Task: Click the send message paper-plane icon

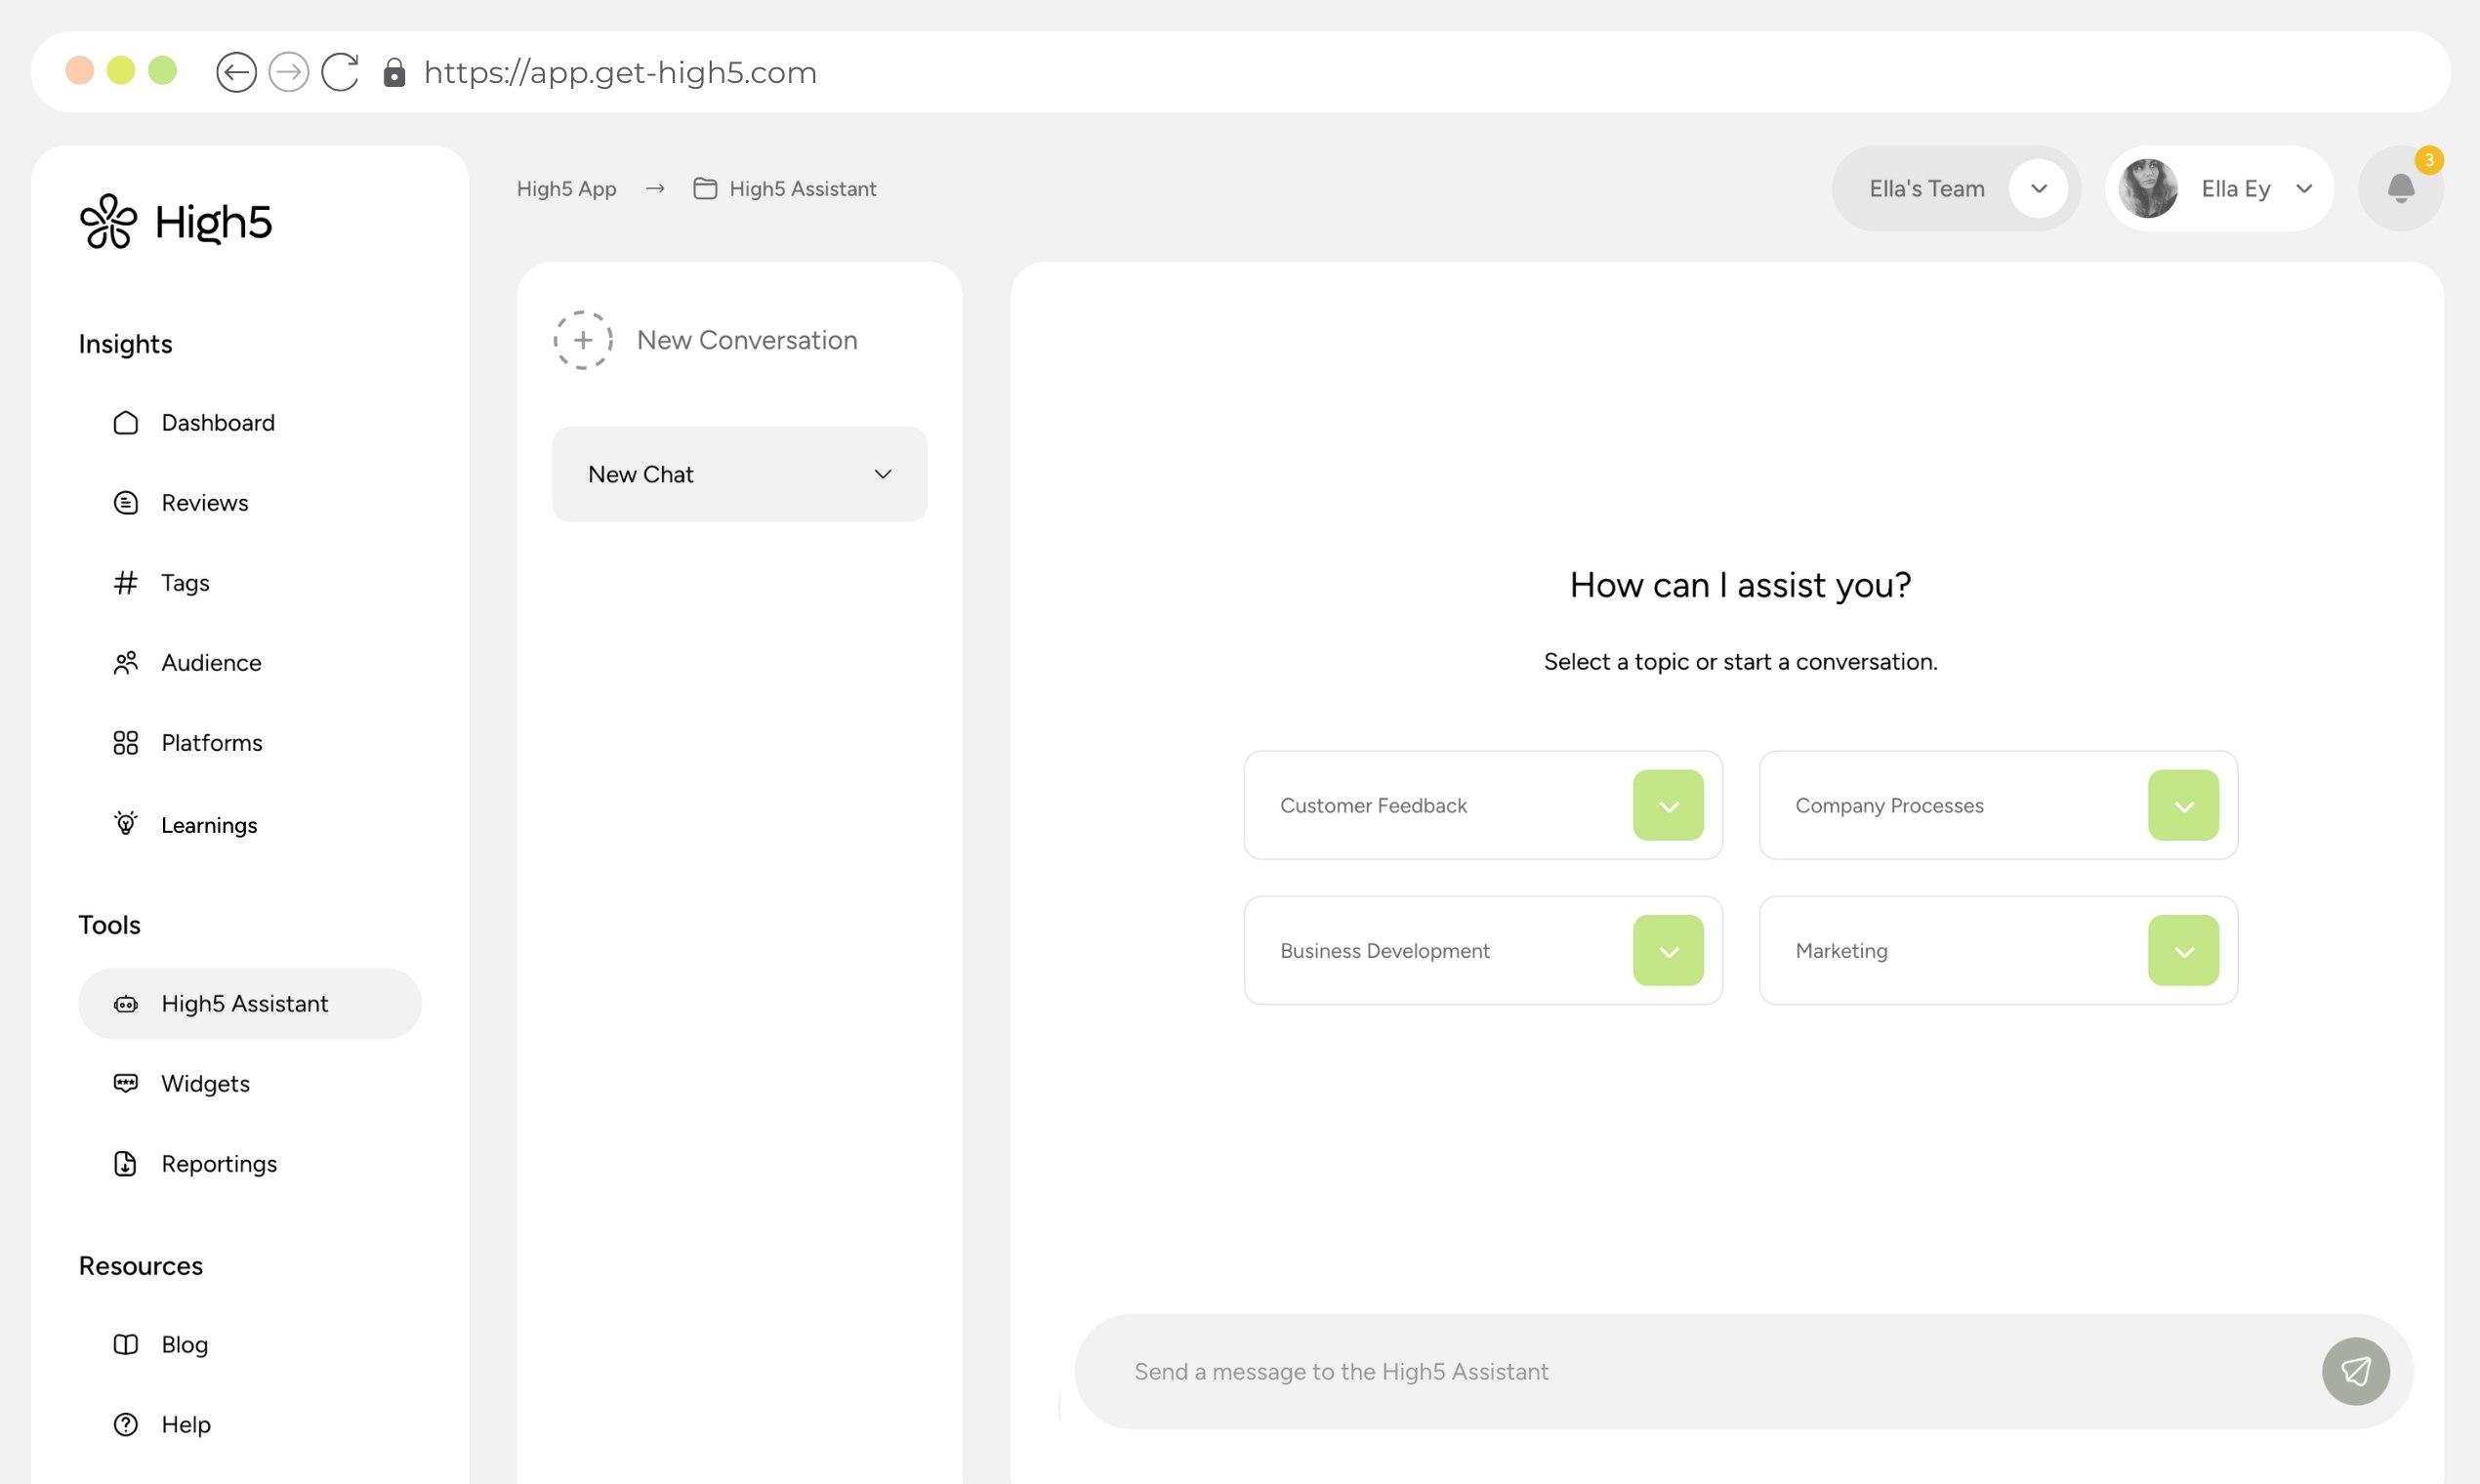Action: pyautogui.click(x=2355, y=1371)
